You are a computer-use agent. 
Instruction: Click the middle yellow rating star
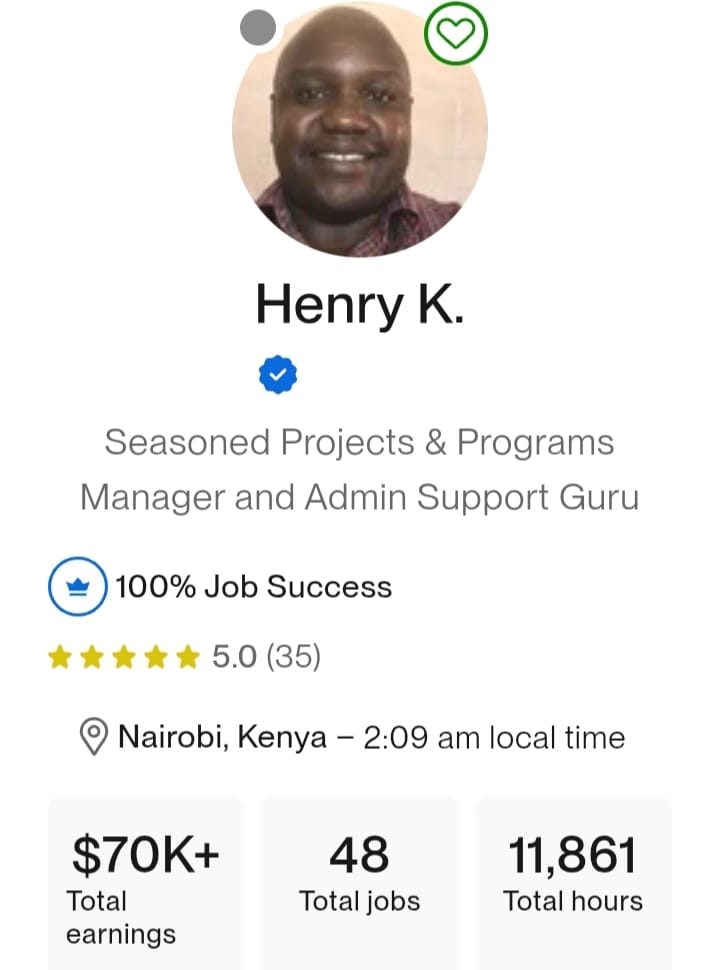[124, 657]
